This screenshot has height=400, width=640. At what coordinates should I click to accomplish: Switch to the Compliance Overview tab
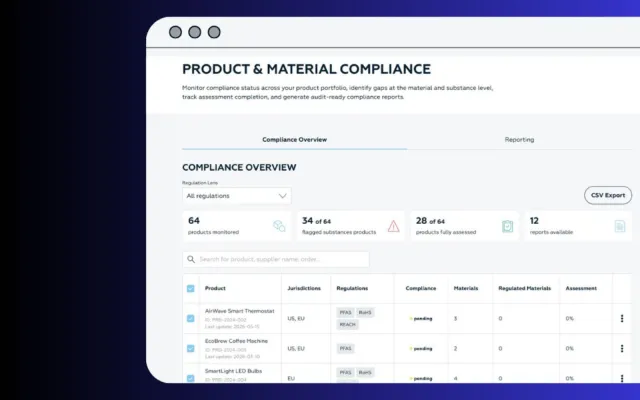294,140
